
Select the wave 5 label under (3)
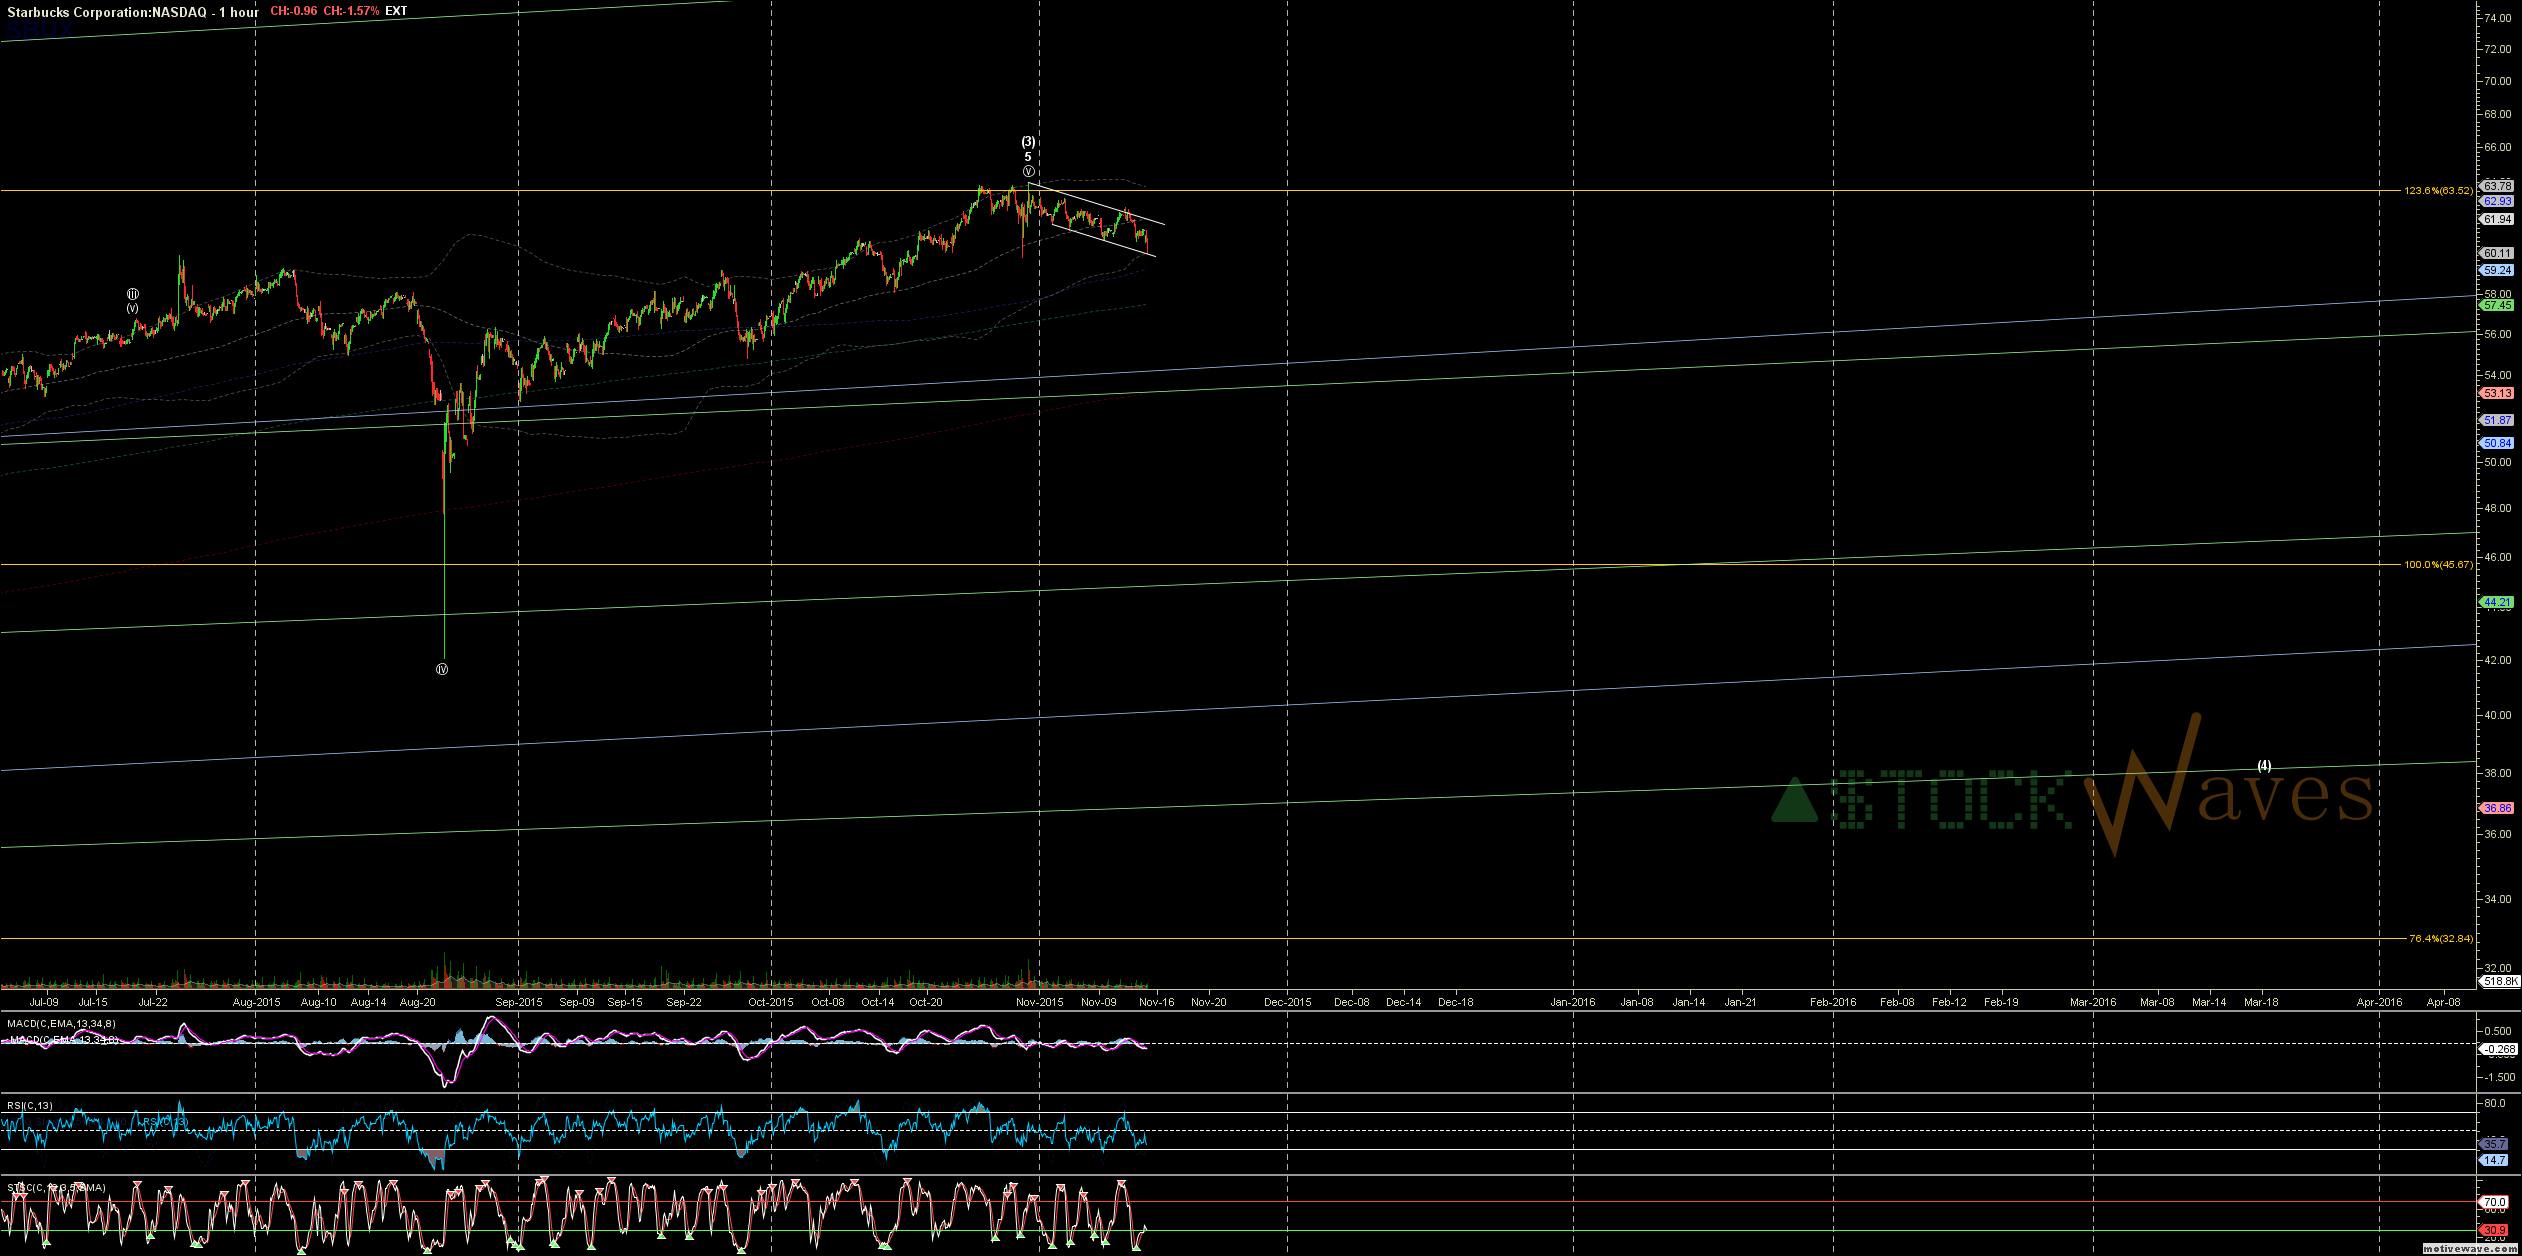click(x=1028, y=157)
